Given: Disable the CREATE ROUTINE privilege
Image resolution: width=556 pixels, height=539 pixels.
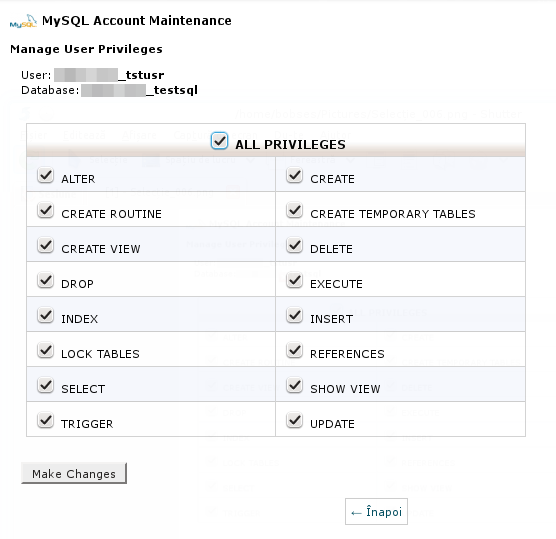Looking at the screenshot, I should (x=46, y=210).
